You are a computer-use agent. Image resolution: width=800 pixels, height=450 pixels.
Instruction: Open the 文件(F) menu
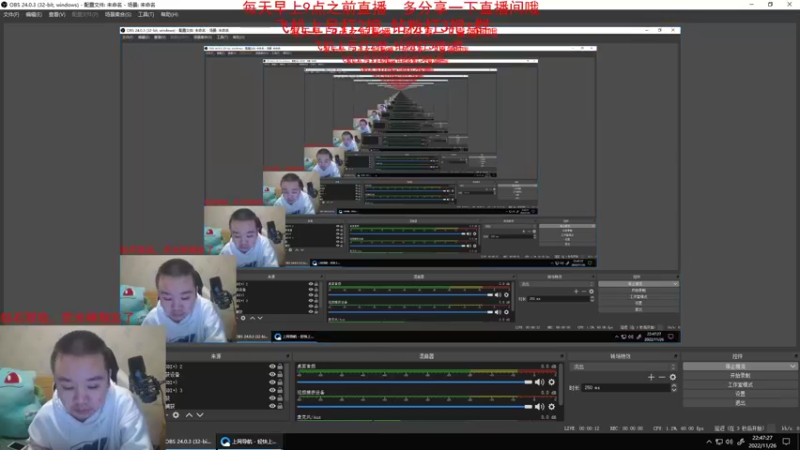(x=11, y=15)
